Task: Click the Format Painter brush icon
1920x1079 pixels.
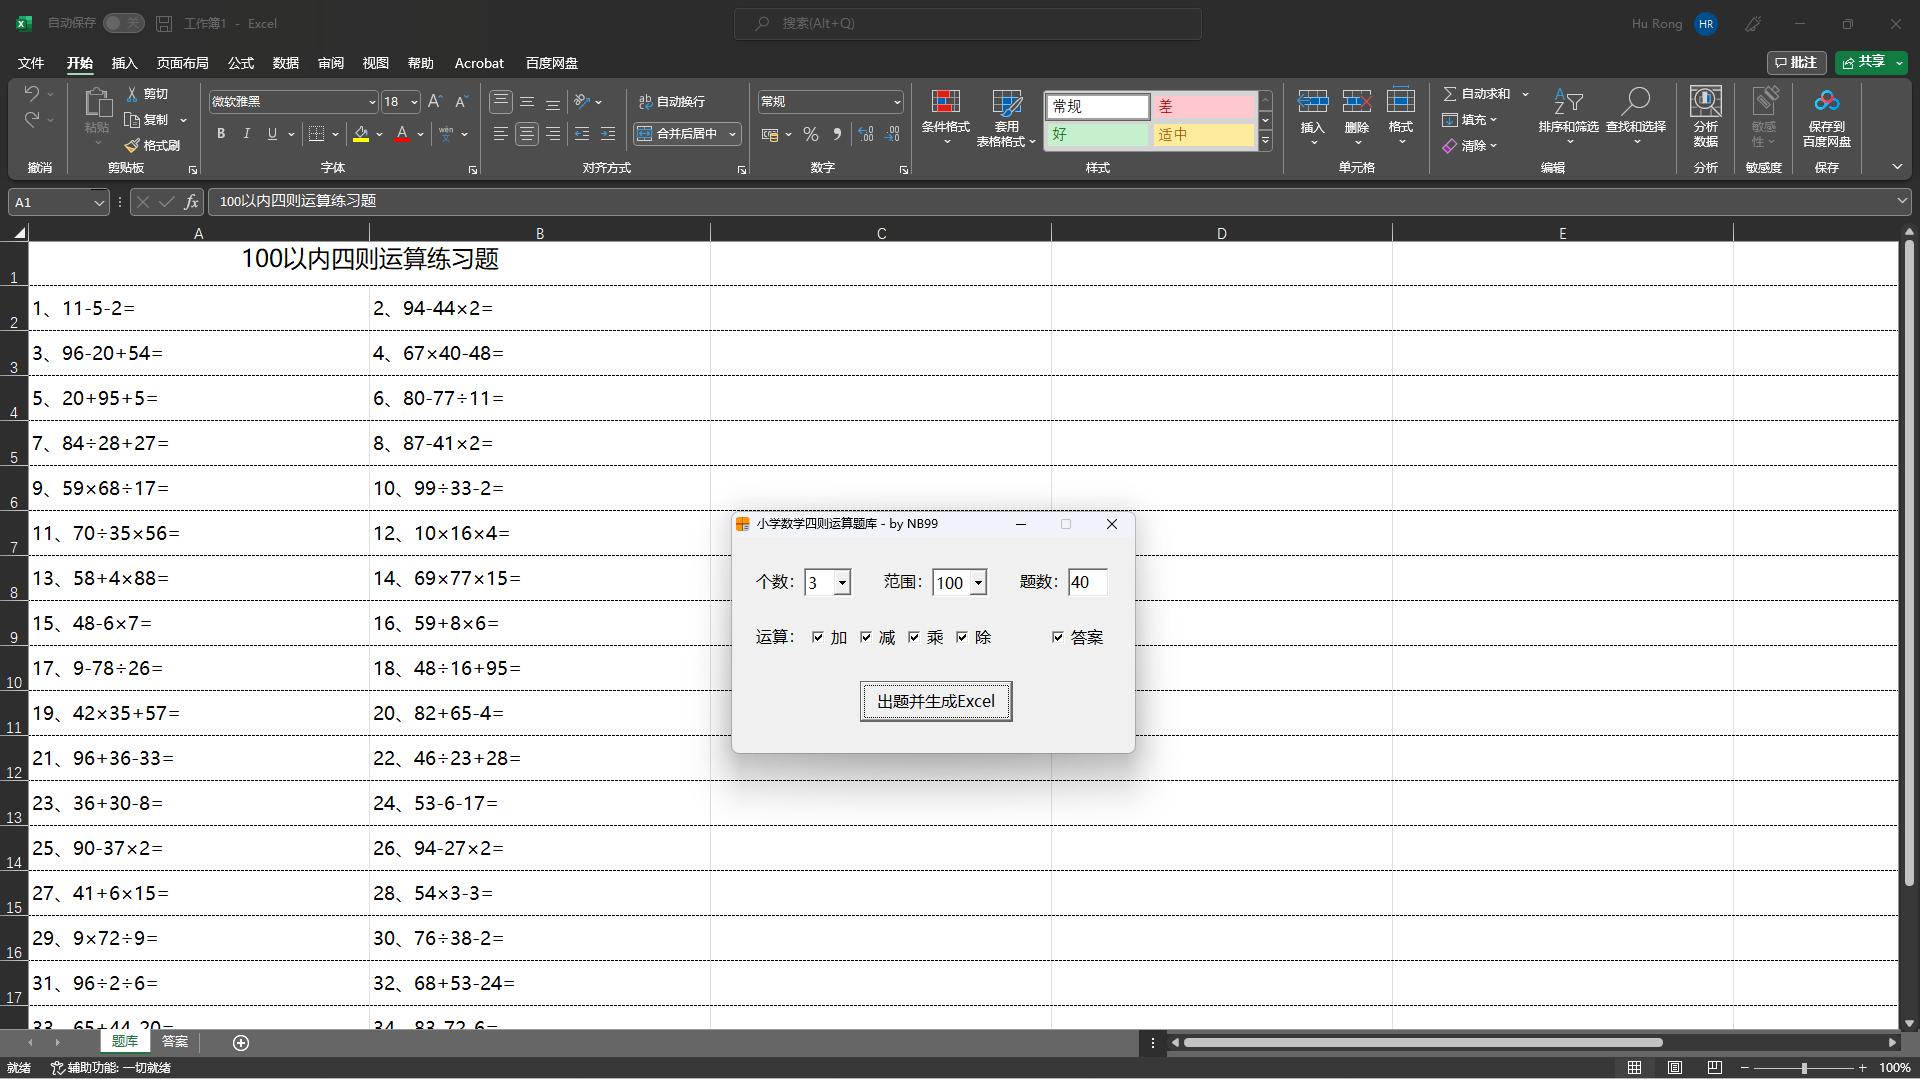Action: click(133, 146)
